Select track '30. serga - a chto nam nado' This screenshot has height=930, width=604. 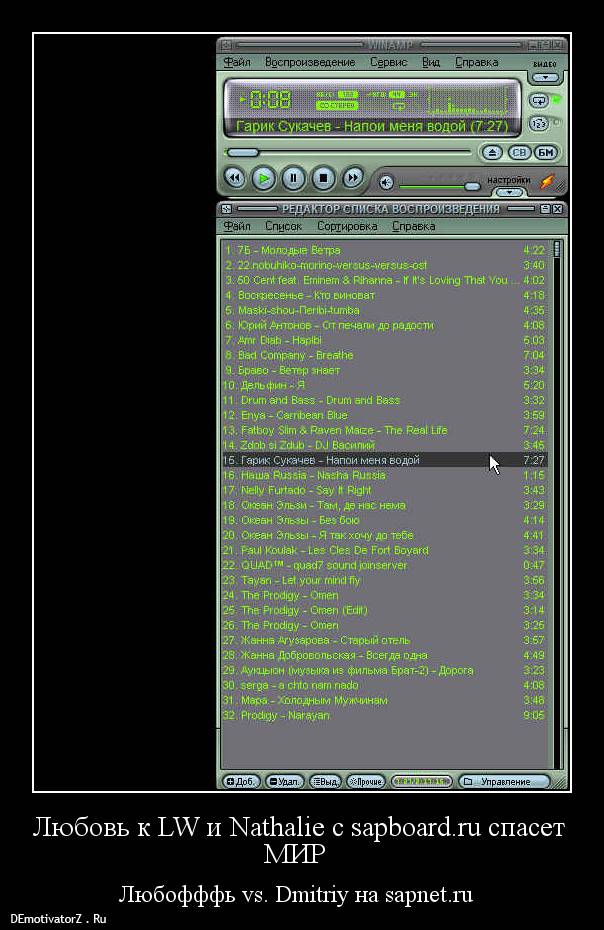point(384,685)
